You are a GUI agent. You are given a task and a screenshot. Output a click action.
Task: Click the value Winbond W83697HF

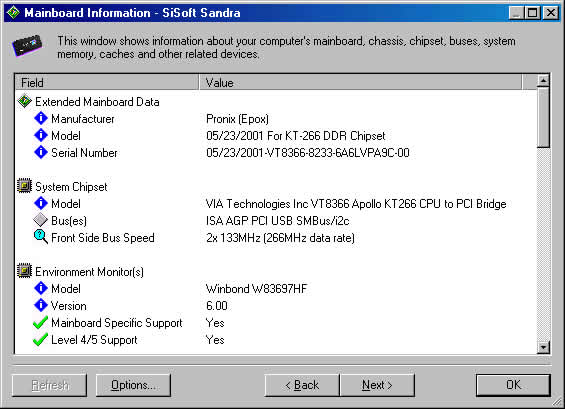(x=256, y=289)
